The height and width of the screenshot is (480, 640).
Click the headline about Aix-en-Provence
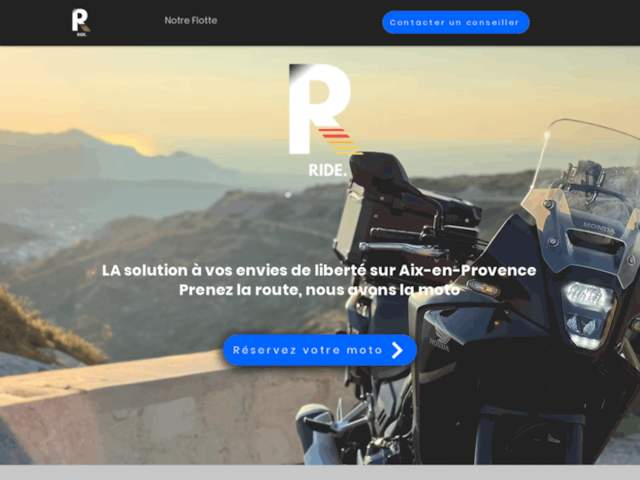[319, 270]
